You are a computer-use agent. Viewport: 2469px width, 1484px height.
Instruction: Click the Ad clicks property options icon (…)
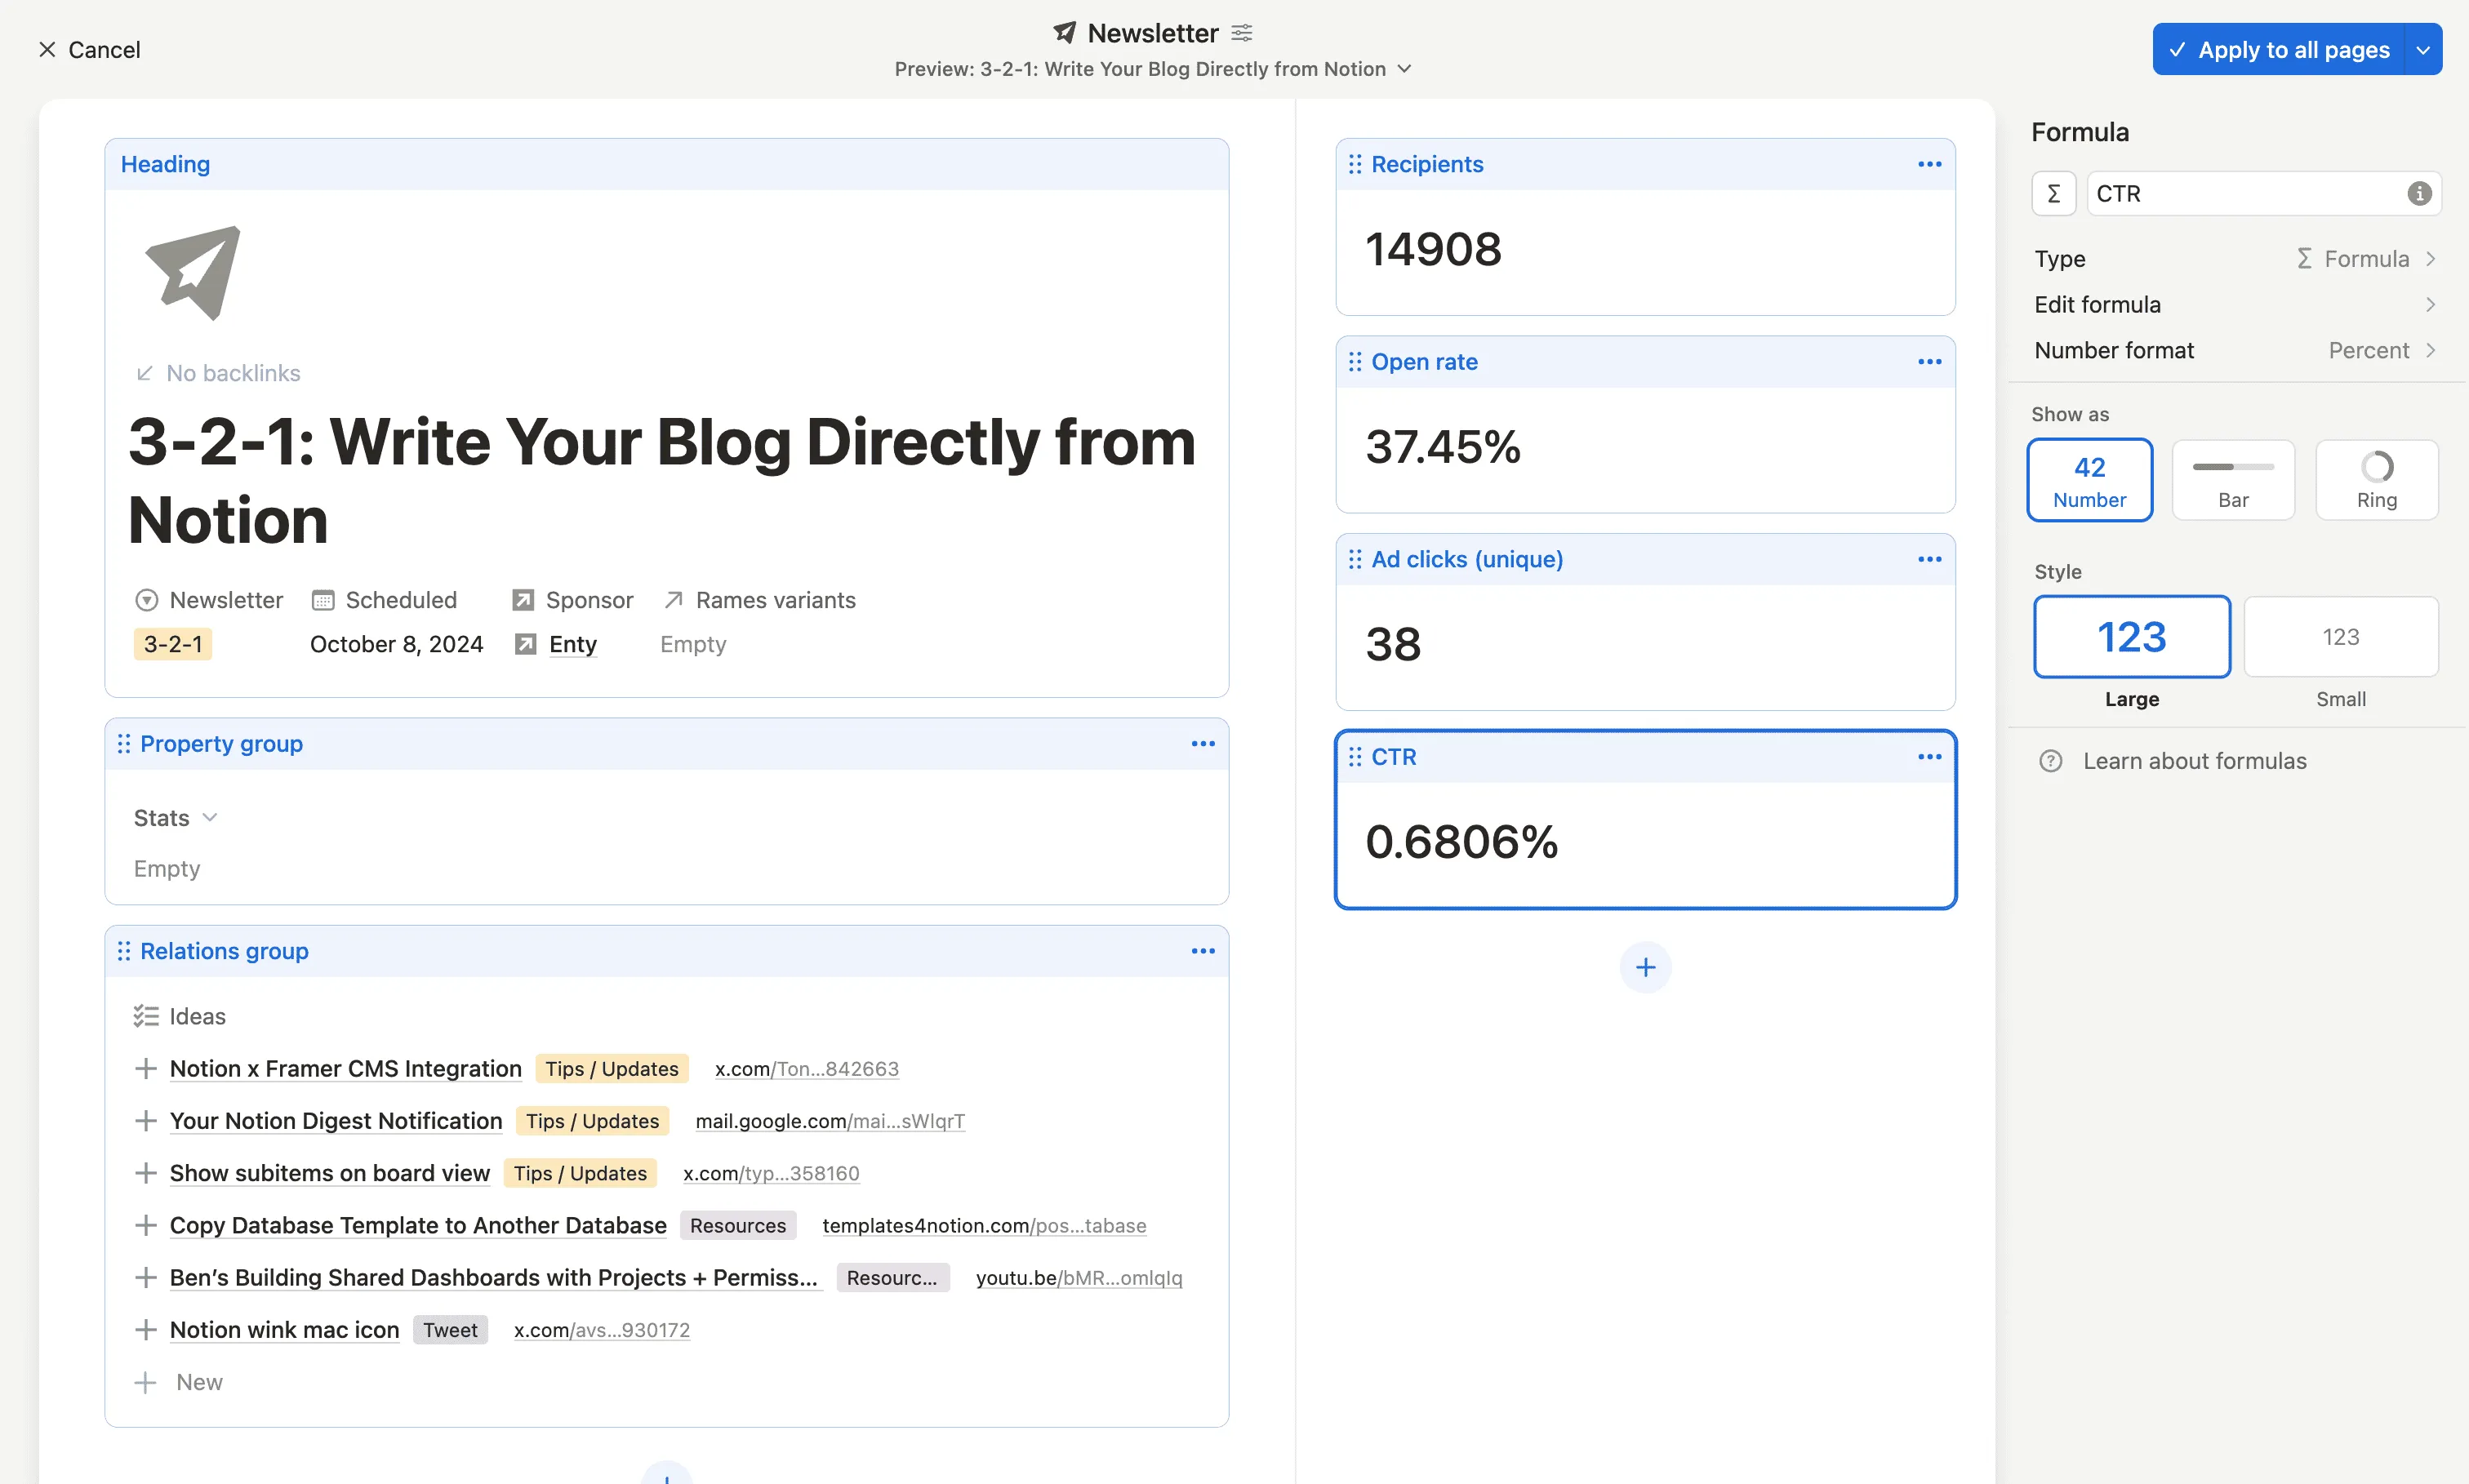point(1929,558)
